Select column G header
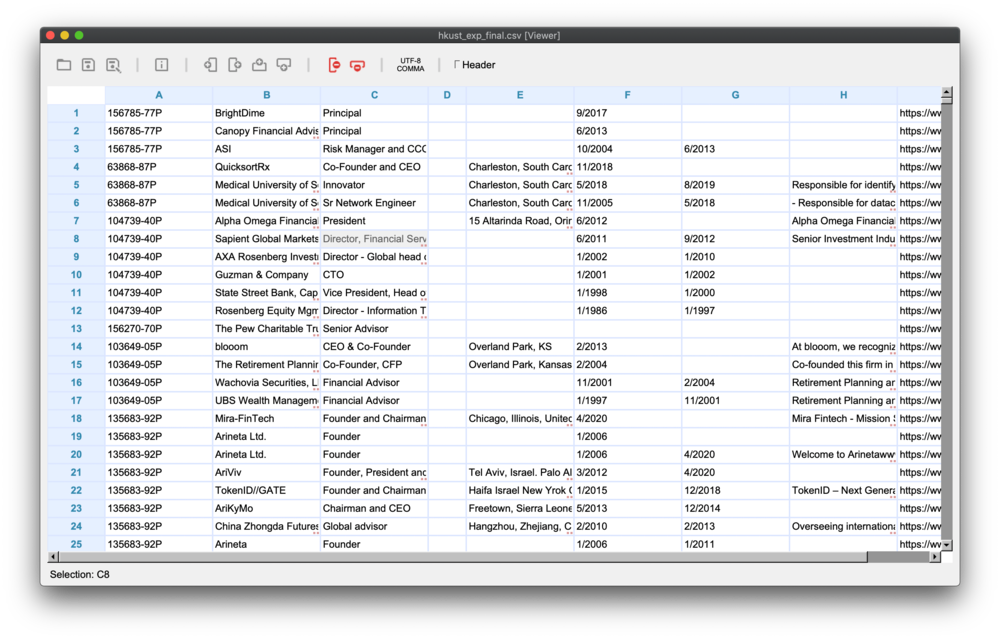 tap(735, 95)
